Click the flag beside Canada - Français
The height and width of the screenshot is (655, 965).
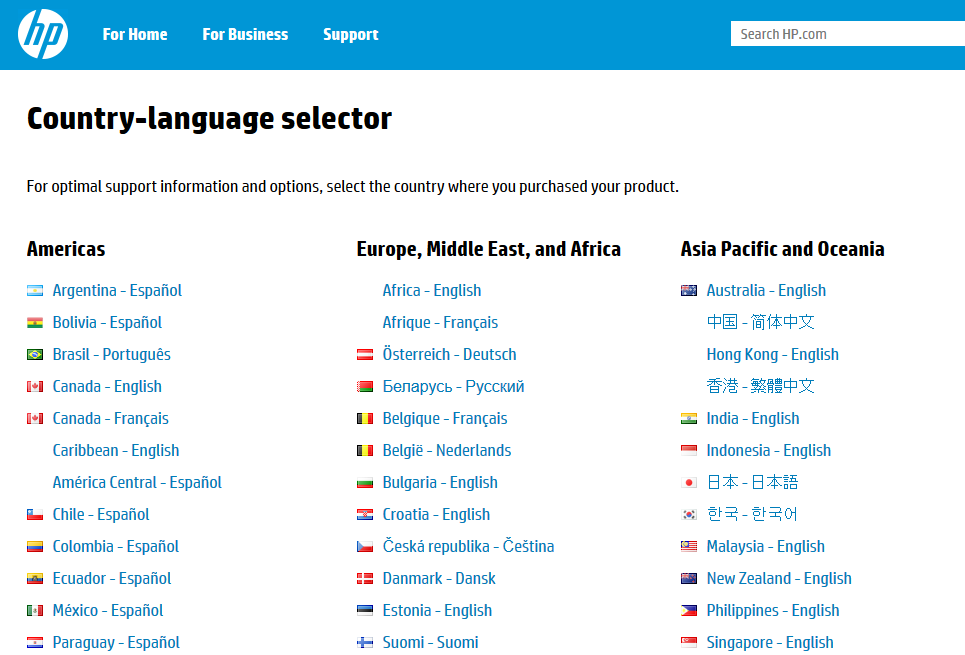click(x=35, y=419)
